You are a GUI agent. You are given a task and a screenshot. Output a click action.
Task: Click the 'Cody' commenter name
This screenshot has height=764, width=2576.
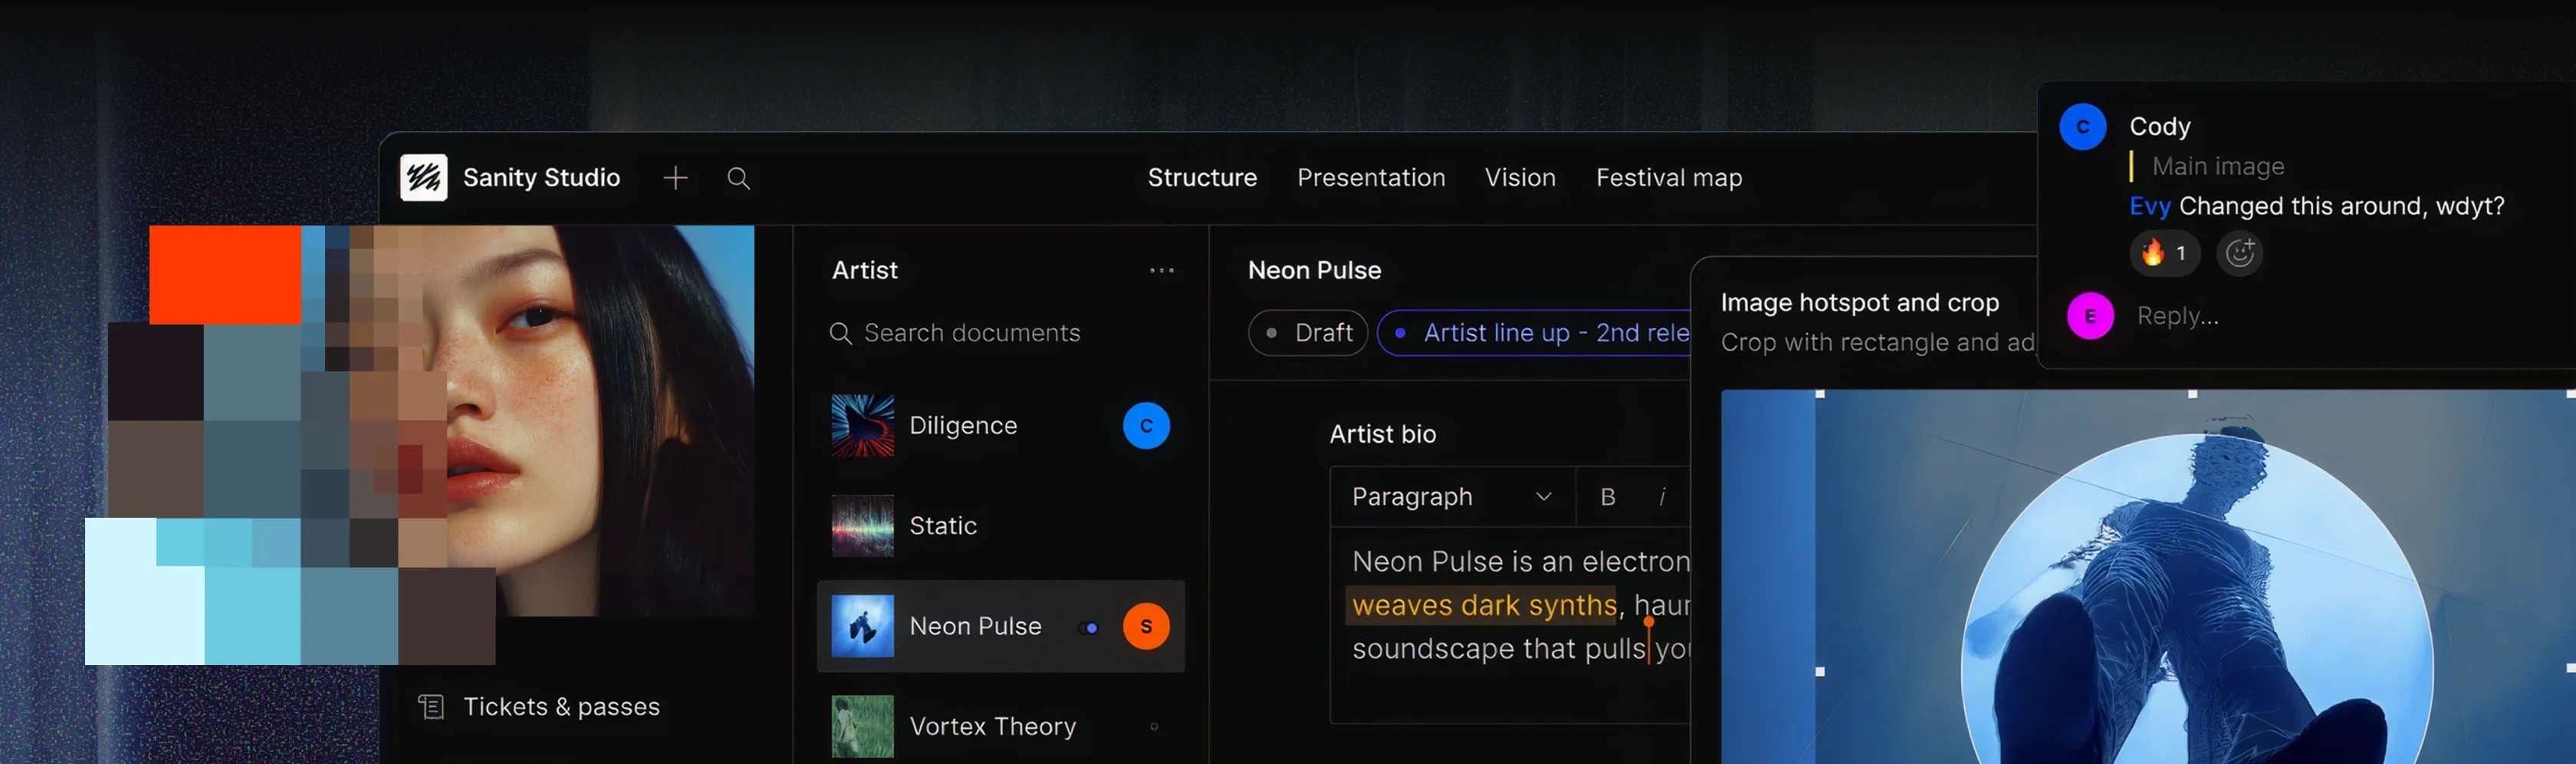point(2159,127)
